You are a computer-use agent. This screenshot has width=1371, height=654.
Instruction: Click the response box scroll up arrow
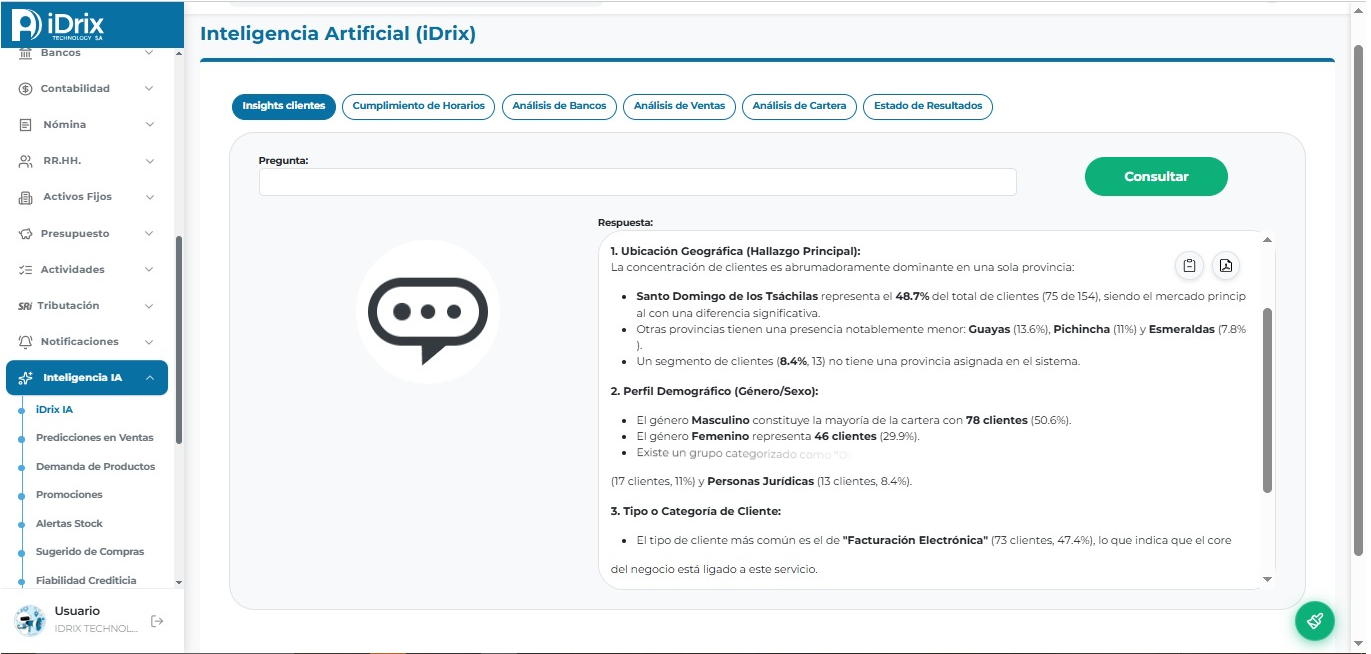pyautogui.click(x=1267, y=240)
